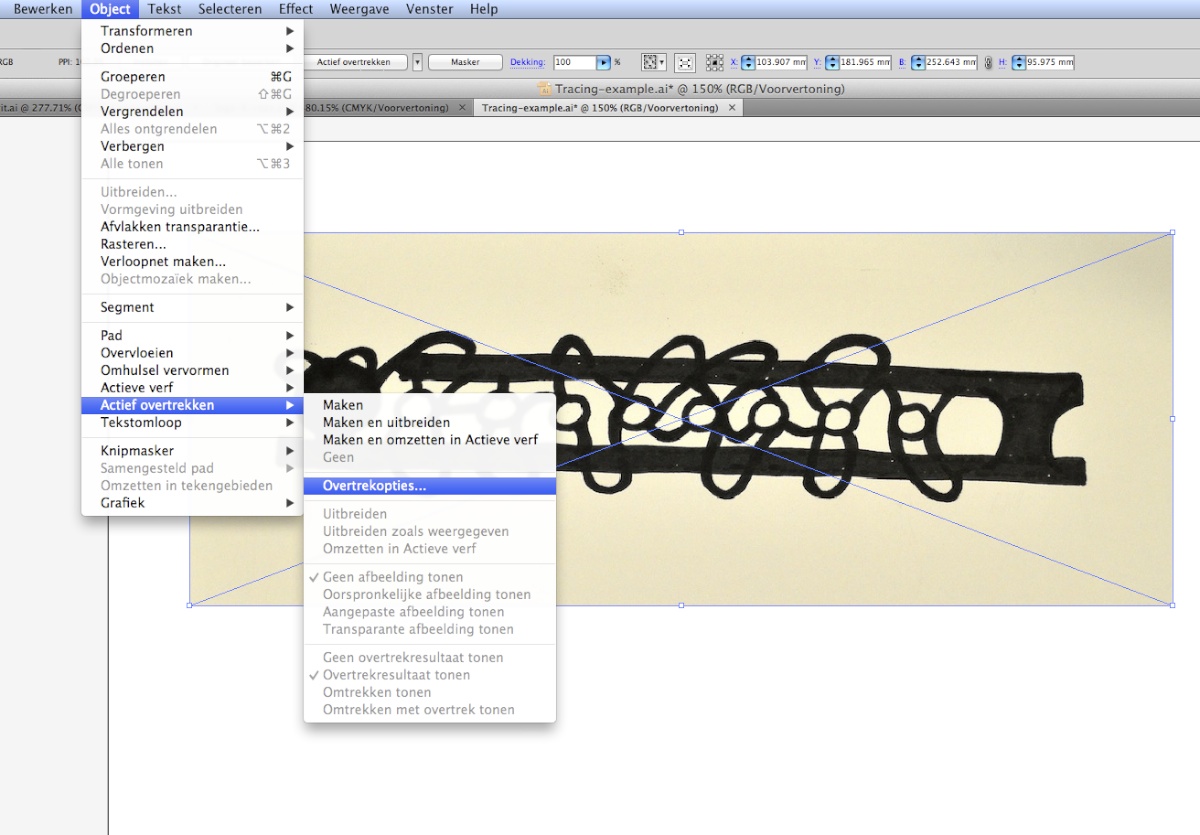This screenshot has height=835, width=1200.
Task: Edit the H field showing 95.975 mm
Action: coord(1049,62)
